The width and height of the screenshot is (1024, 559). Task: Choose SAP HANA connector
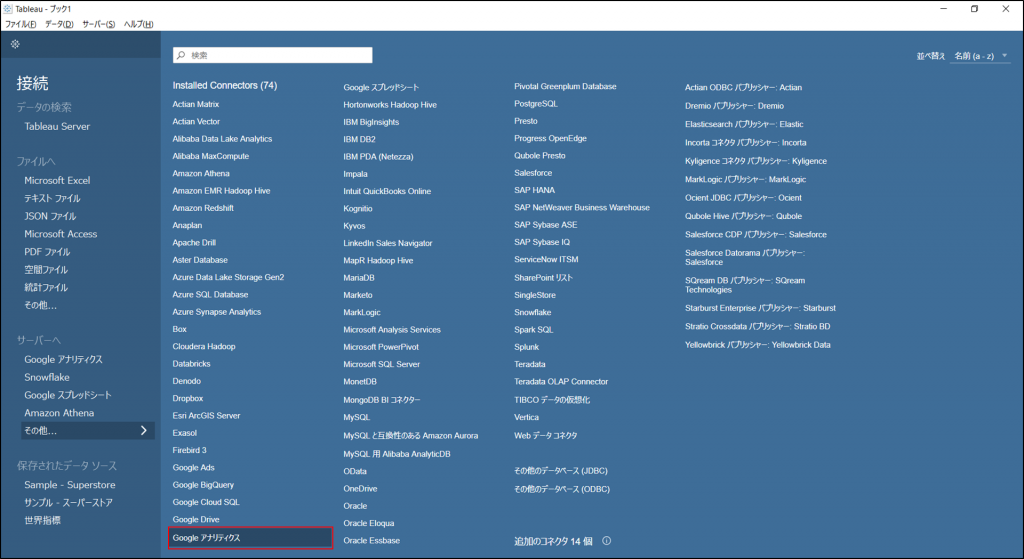coord(534,190)
